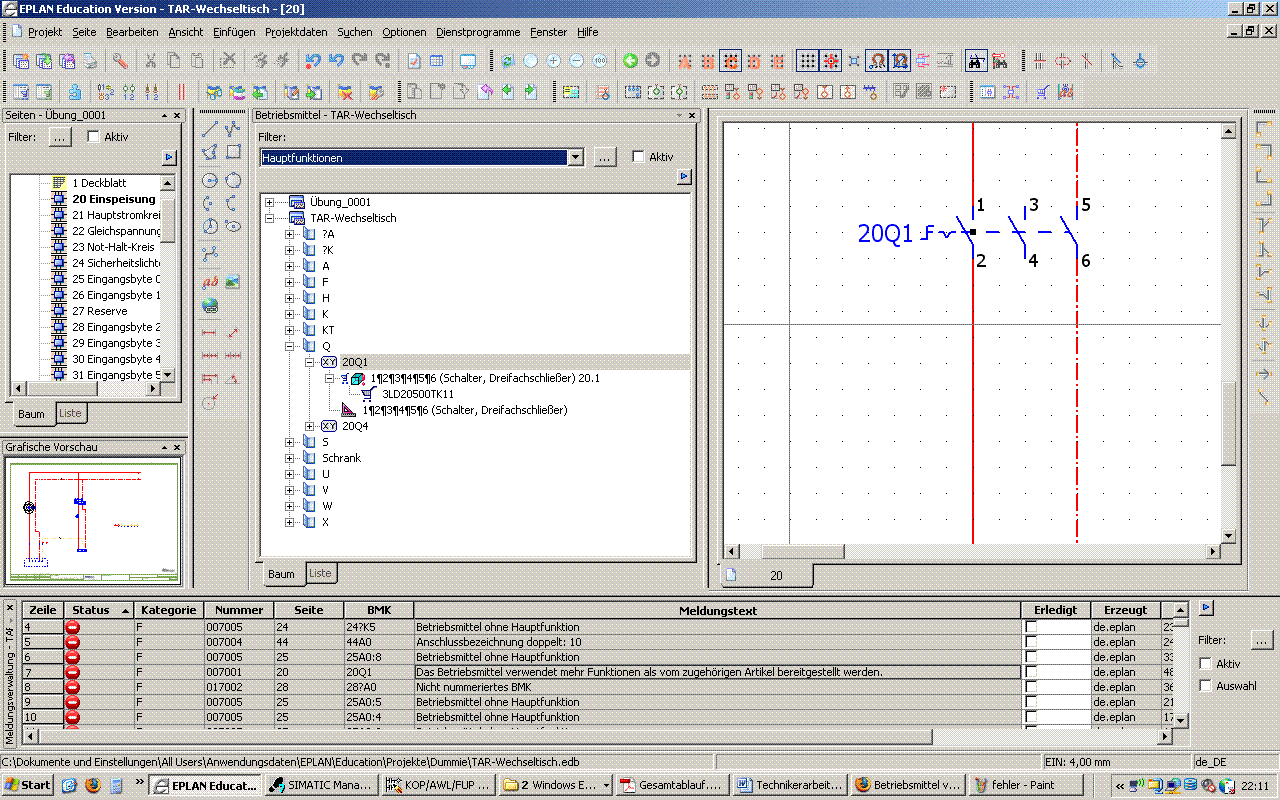
Task: Click the binoculars find icon
Action: click(977, 61)
